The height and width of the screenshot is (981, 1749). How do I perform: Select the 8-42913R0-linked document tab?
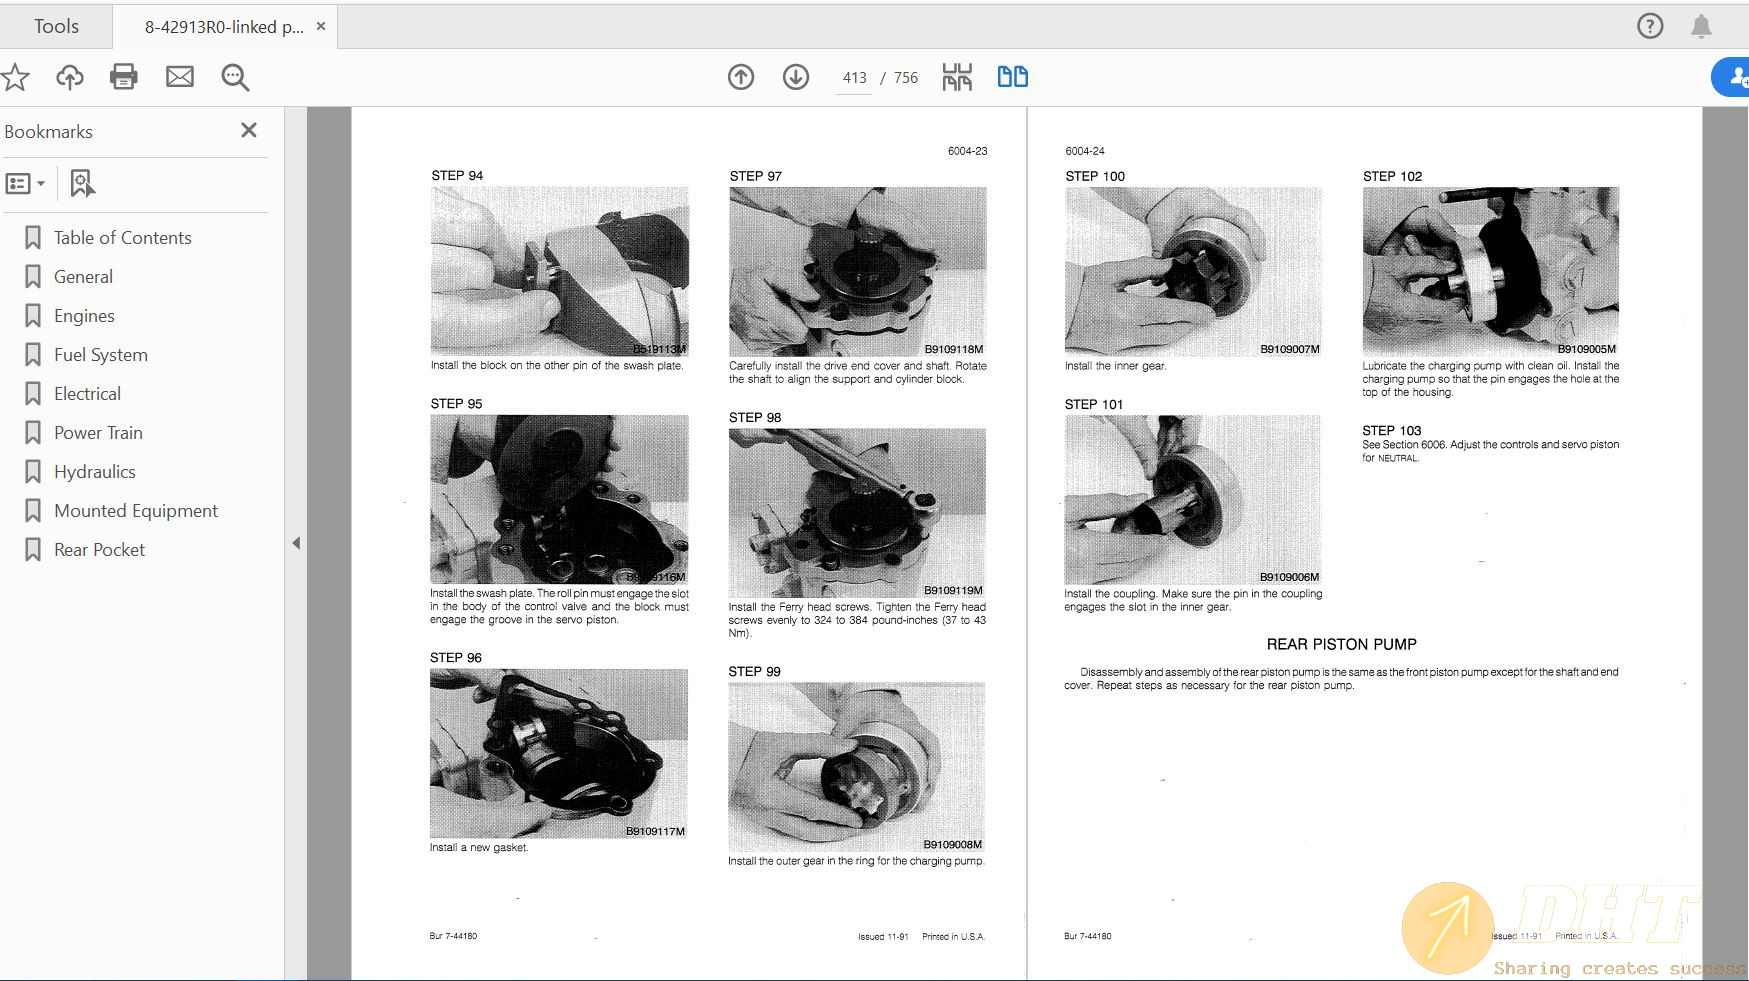pos(223,27)
